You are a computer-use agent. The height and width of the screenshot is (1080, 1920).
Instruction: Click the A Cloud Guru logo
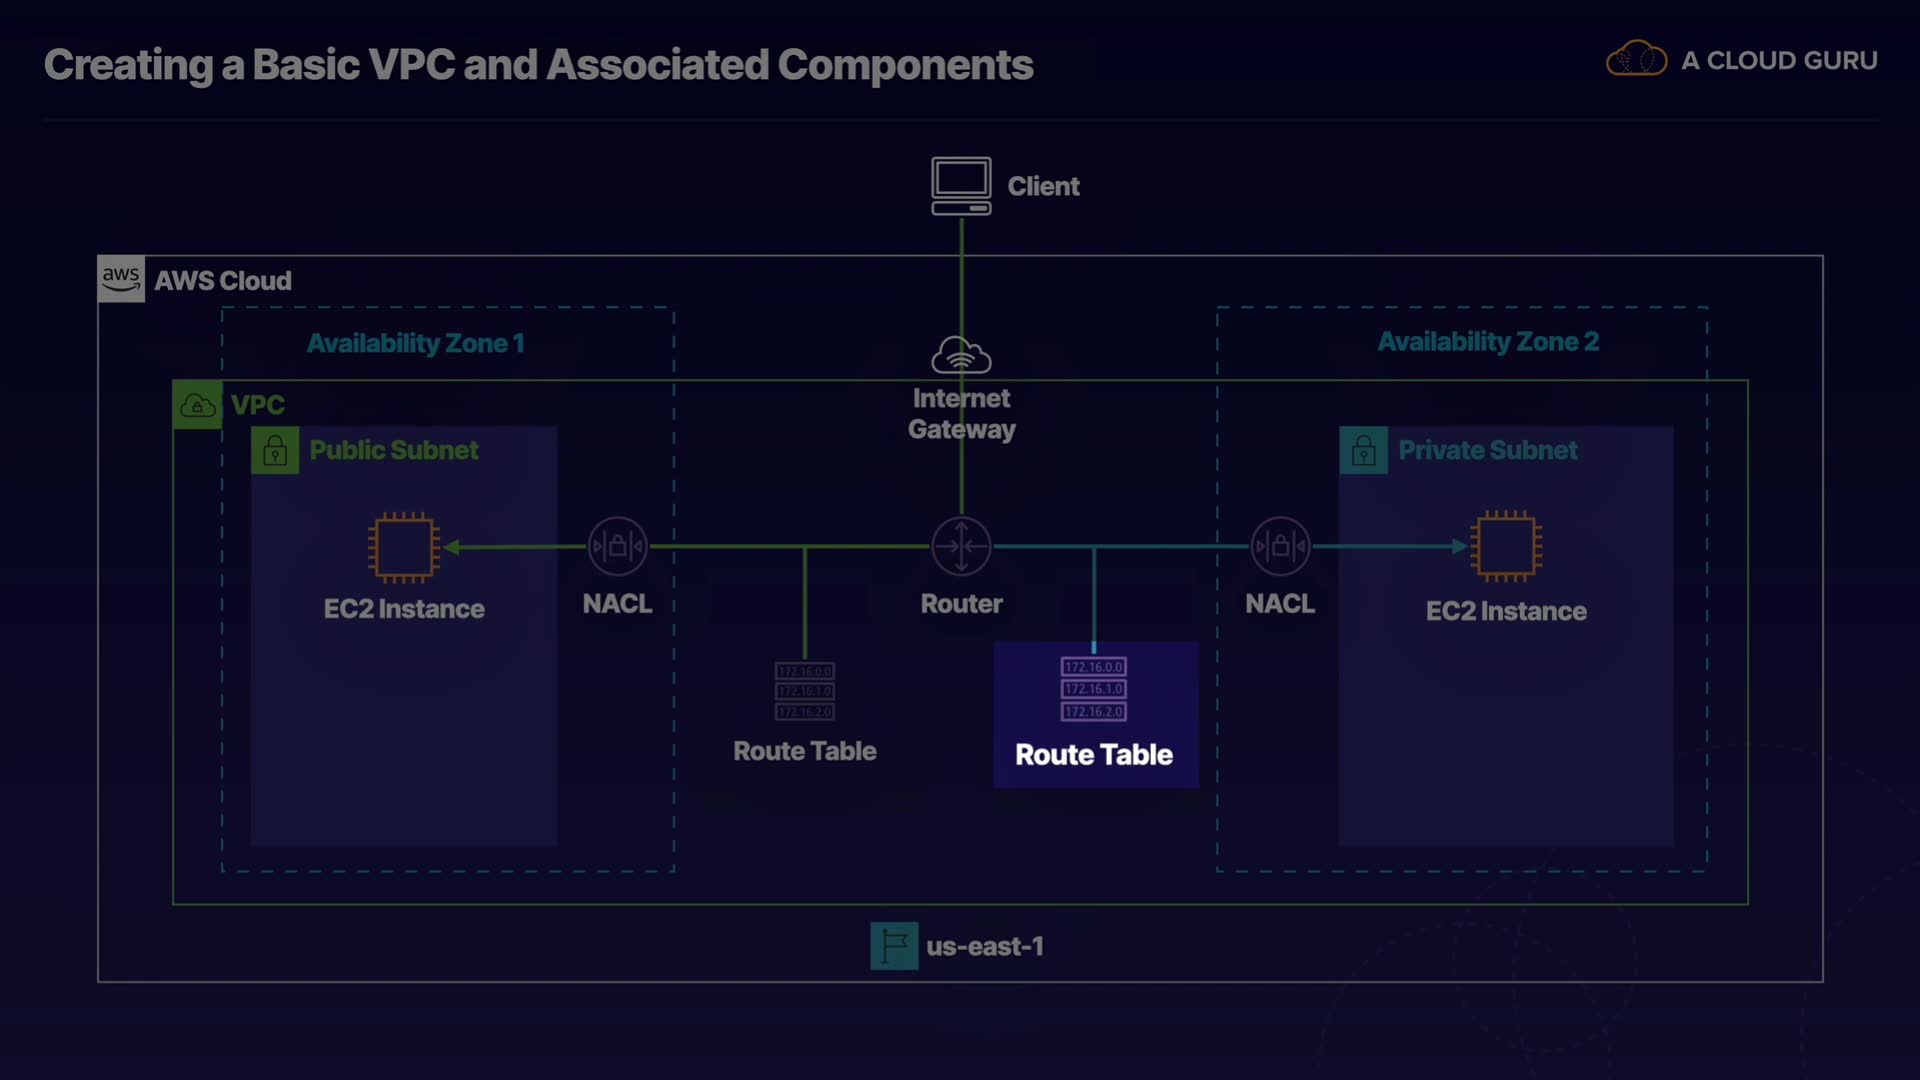(x=1740, y=60)
